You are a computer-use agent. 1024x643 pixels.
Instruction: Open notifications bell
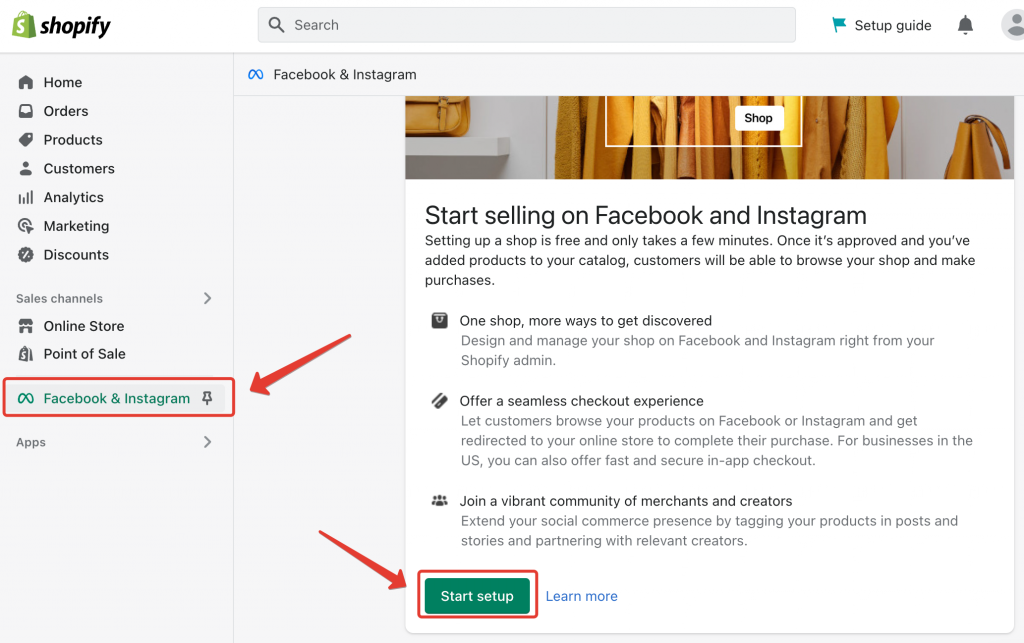(x=965, y=25)
